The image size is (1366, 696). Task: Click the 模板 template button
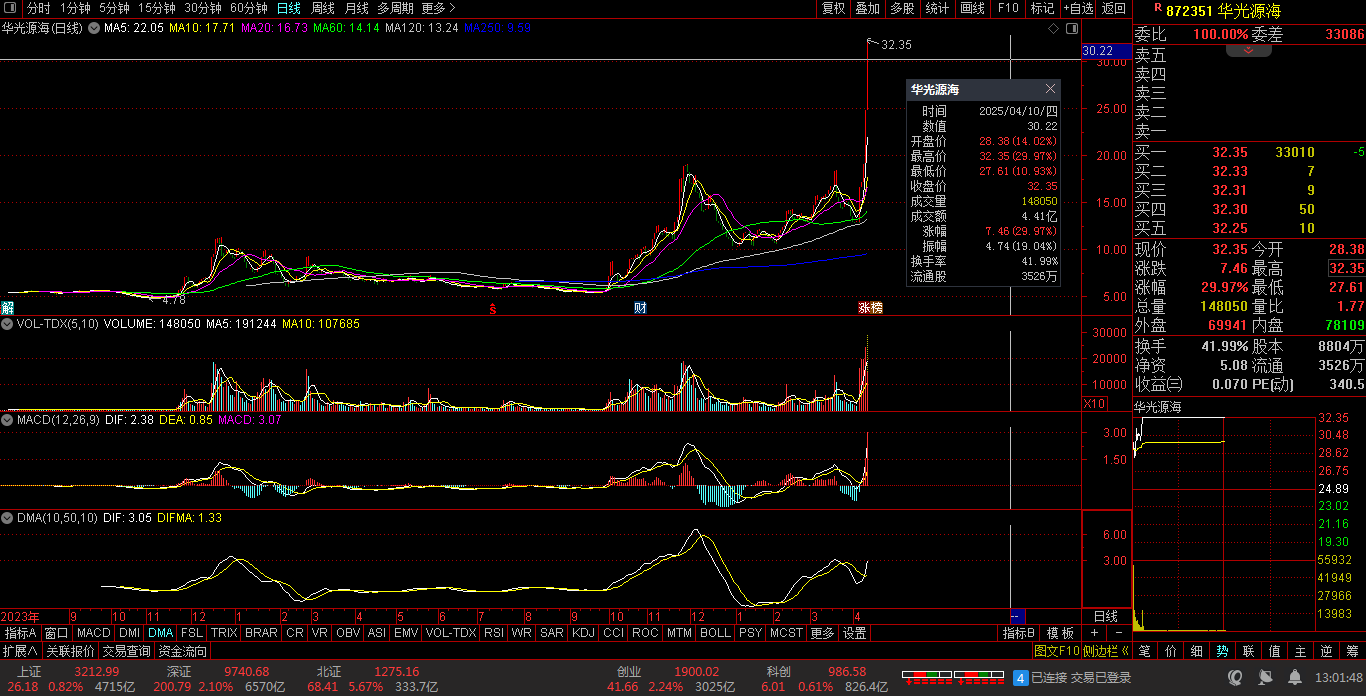tap(1060, 633)
